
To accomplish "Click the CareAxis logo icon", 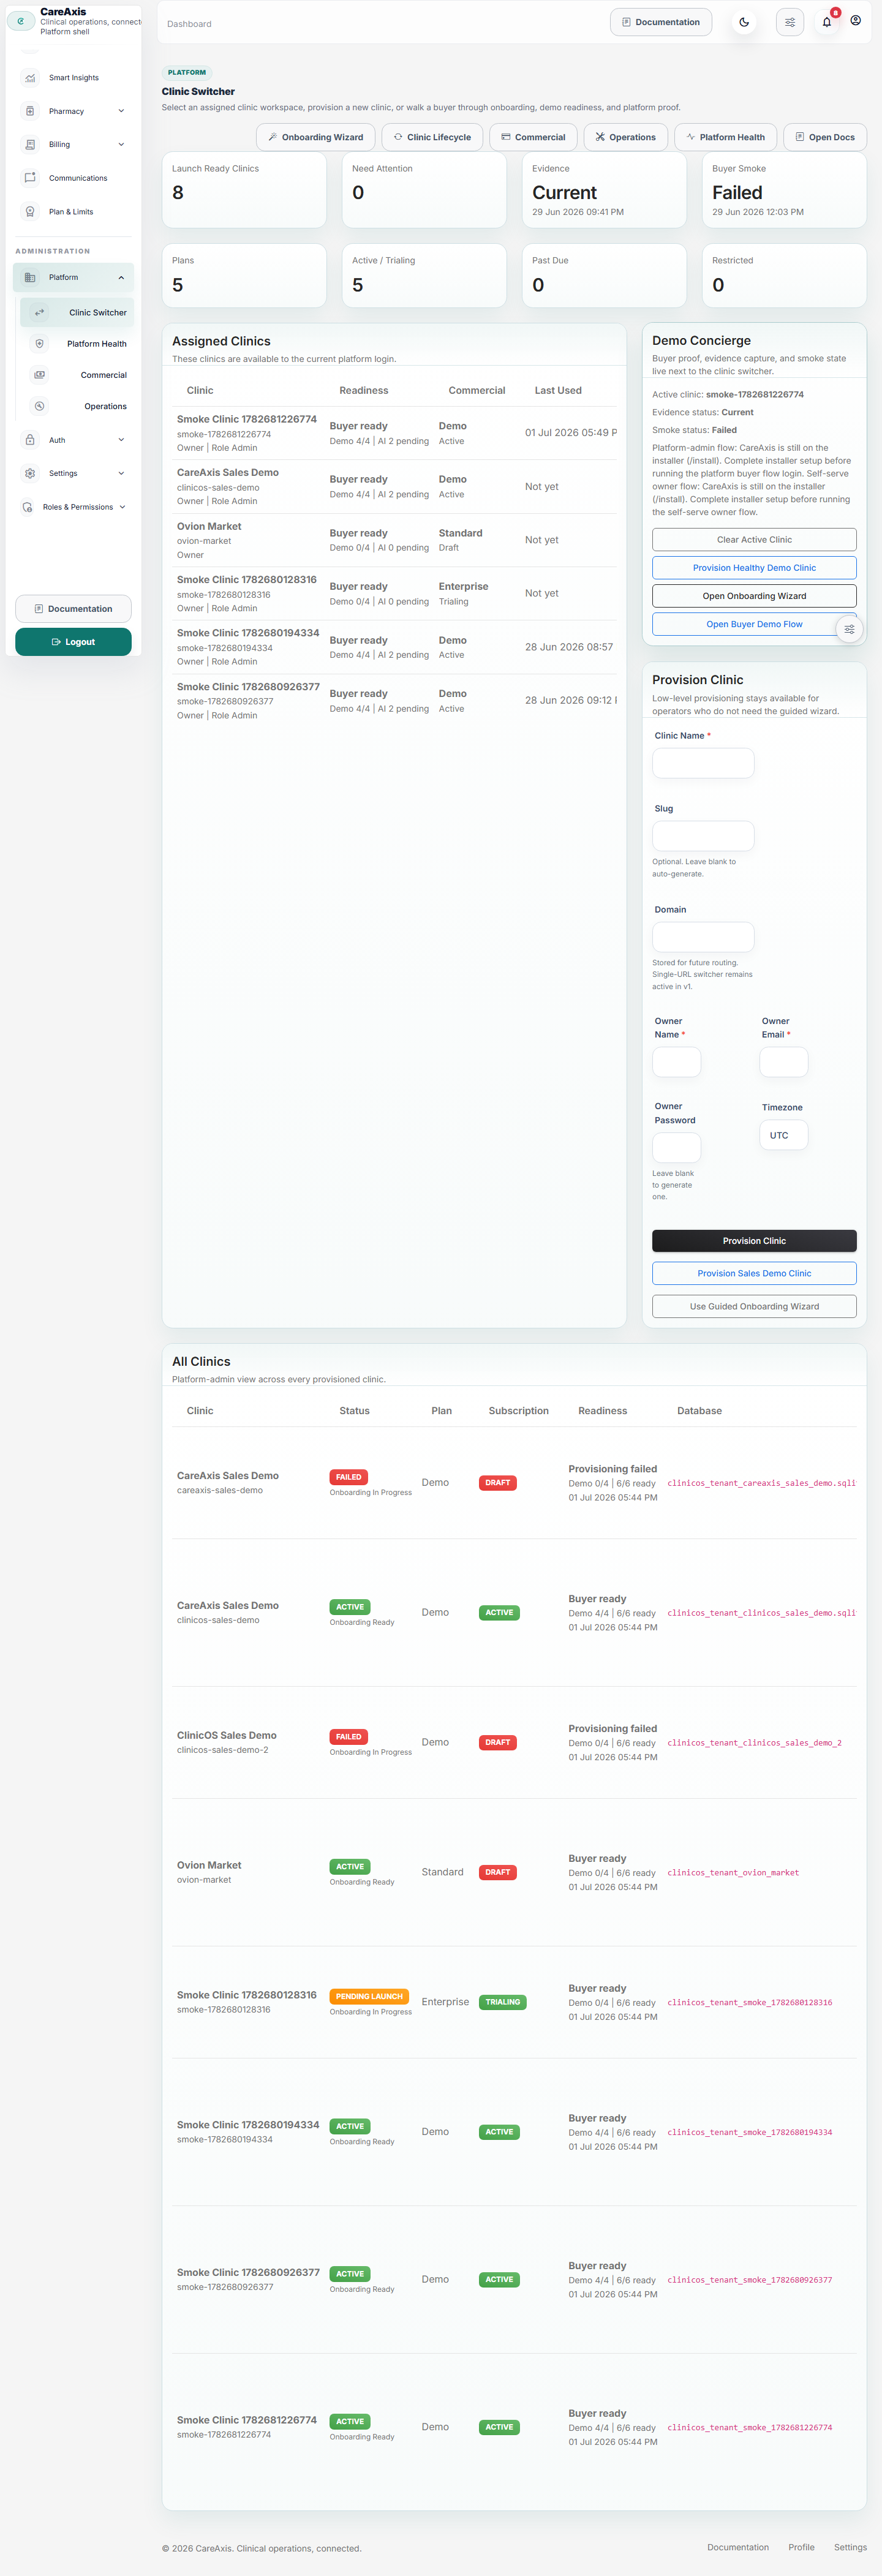I will [21, 21].
